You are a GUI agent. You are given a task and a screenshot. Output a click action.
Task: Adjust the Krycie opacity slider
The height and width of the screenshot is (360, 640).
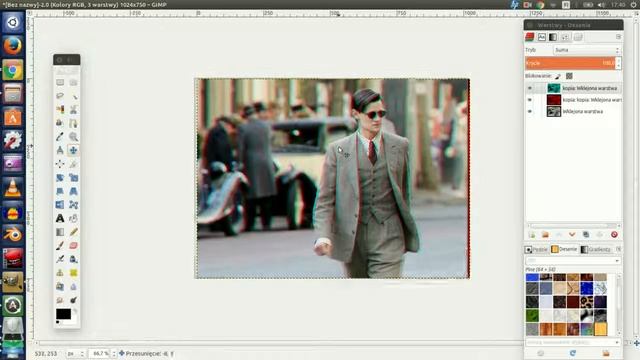[571, 63]
